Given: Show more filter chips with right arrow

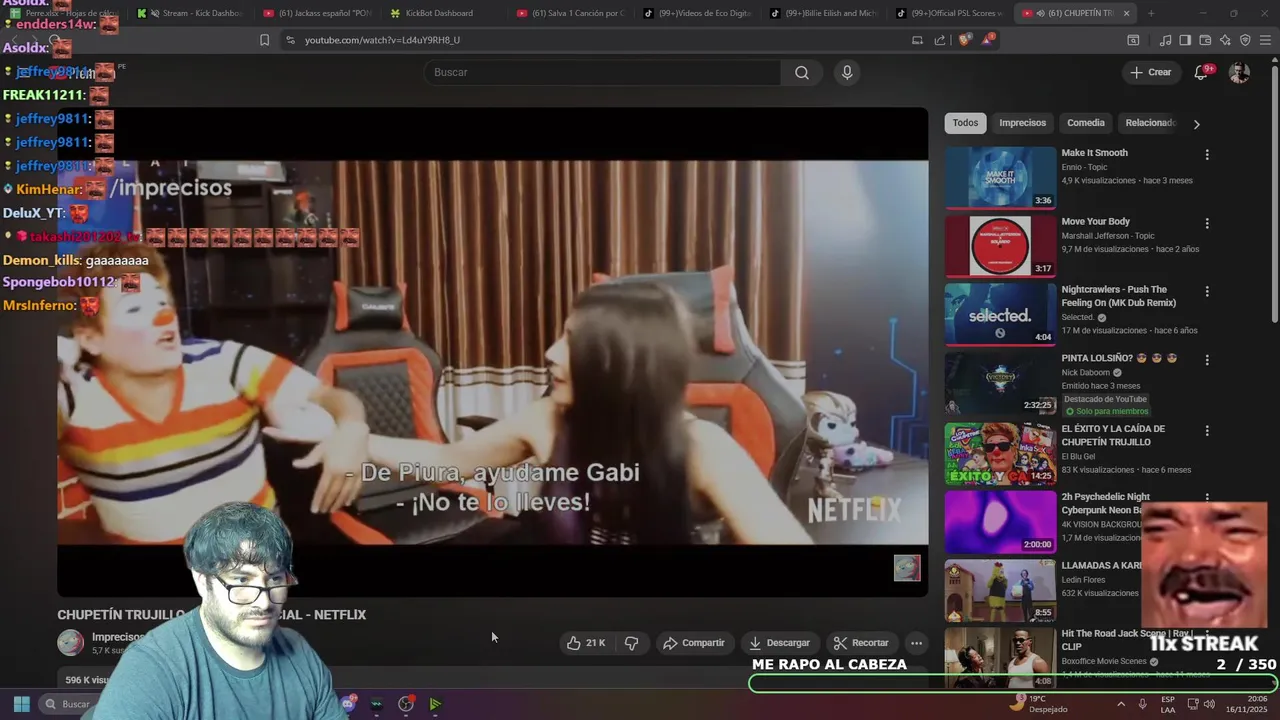Looking at the screenshot, I should click(x=1196, y=124).
